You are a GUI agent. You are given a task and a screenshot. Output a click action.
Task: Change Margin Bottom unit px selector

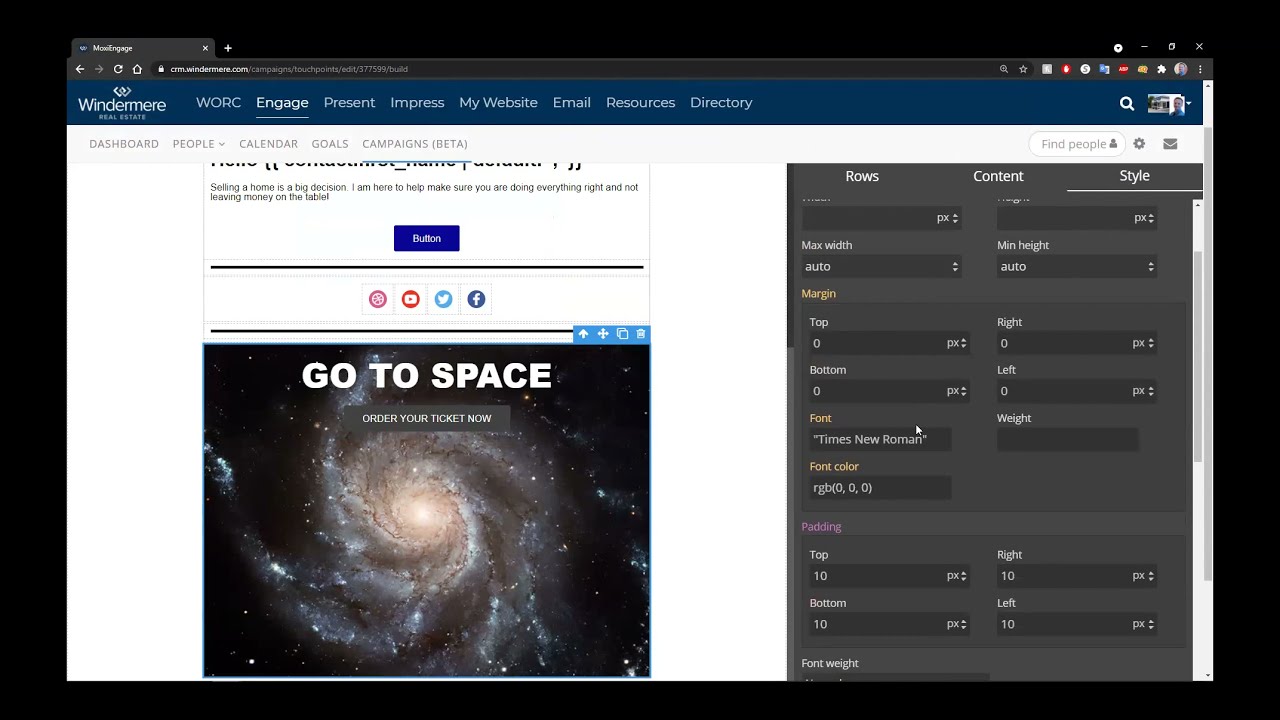click(957, 391)
